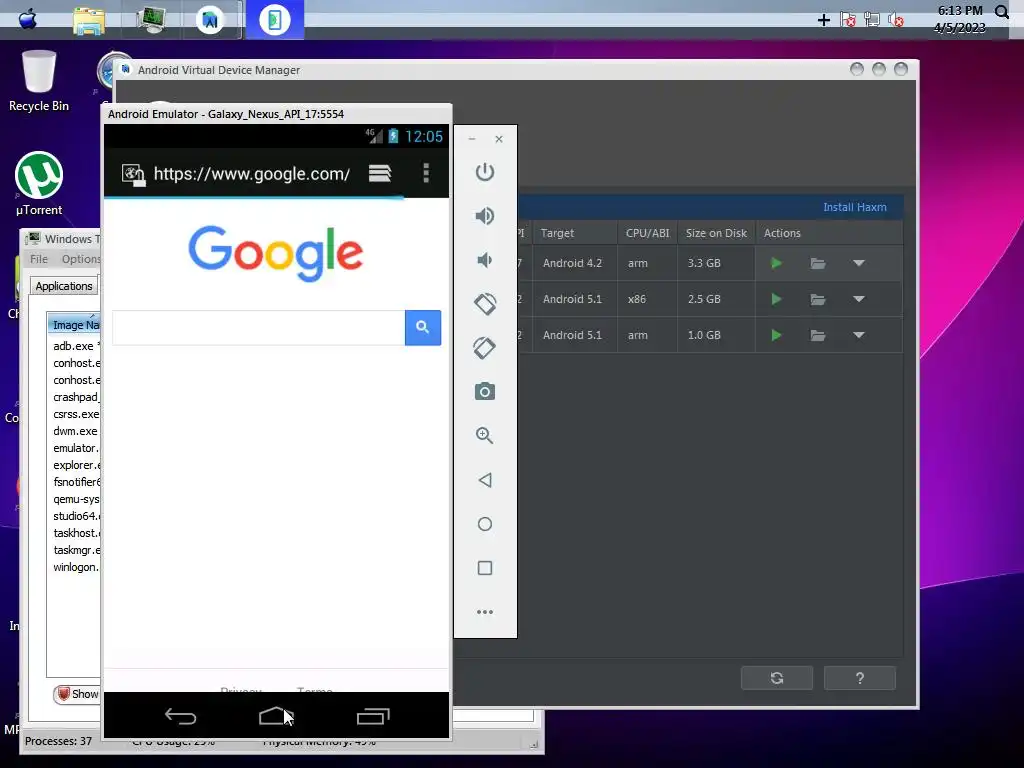Click the blue Google search button

[423, 327]
